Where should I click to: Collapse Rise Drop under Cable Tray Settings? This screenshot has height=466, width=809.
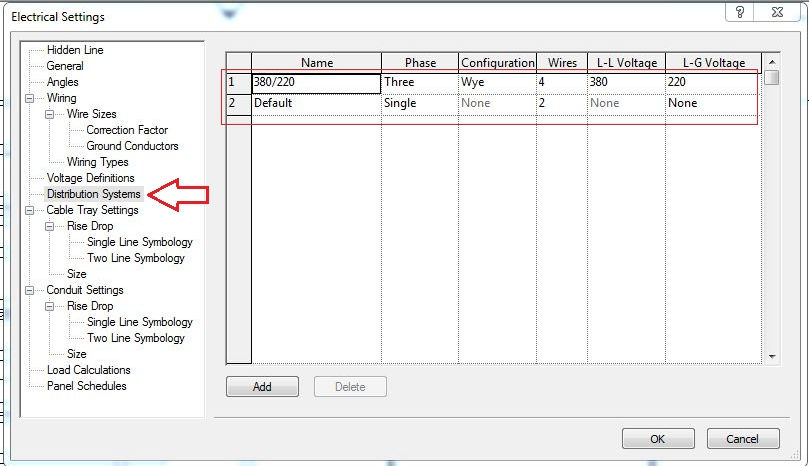[50, 226]
